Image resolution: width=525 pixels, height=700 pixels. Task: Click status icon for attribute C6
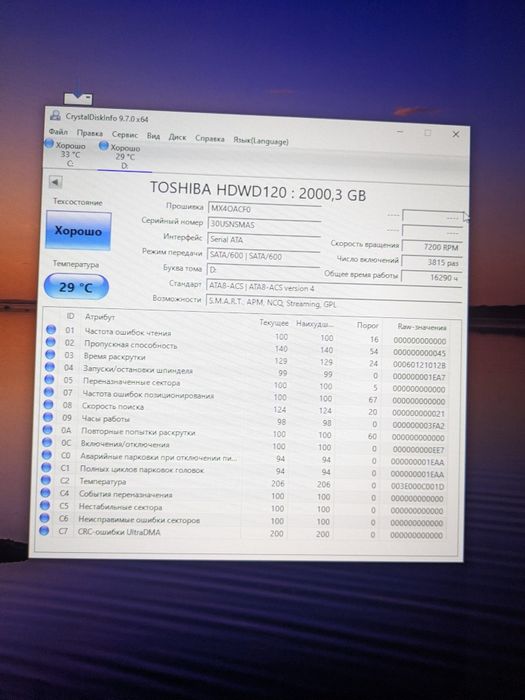pos(44,518)
